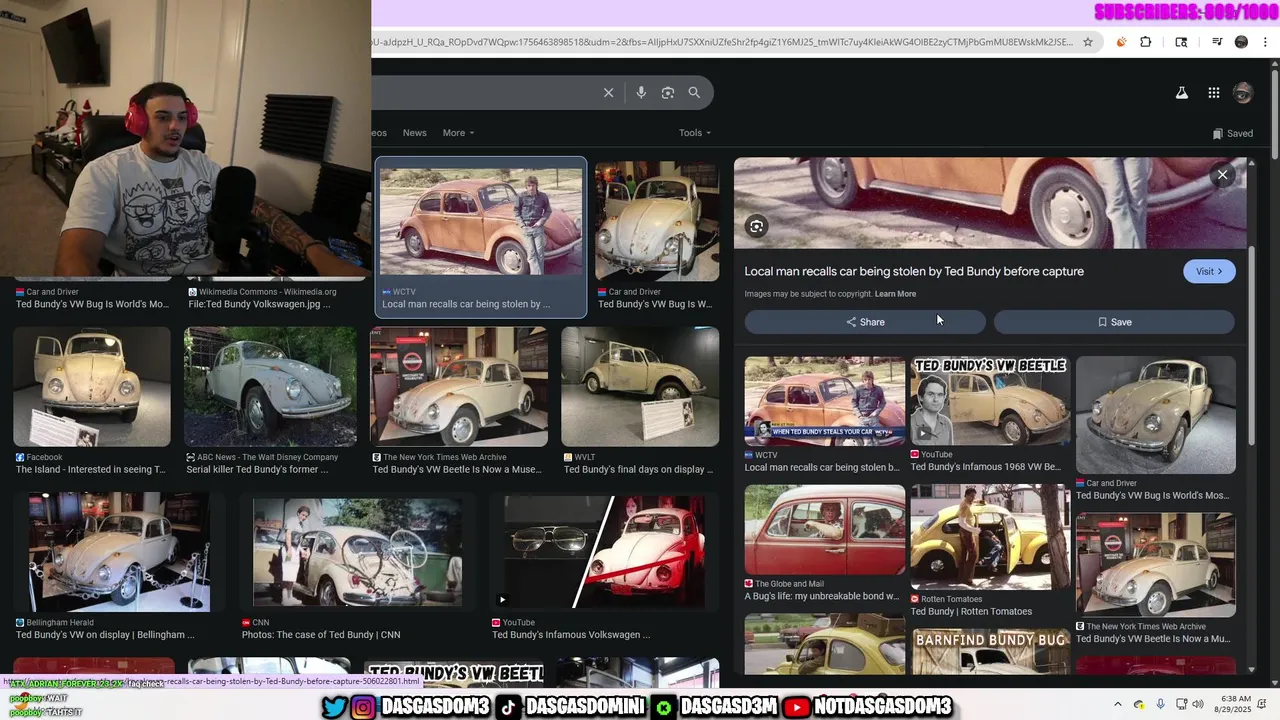1280x720 pixels.
Task: Clear the search box with the X icon
Action: pyautogui.click(x=608, y=92)
